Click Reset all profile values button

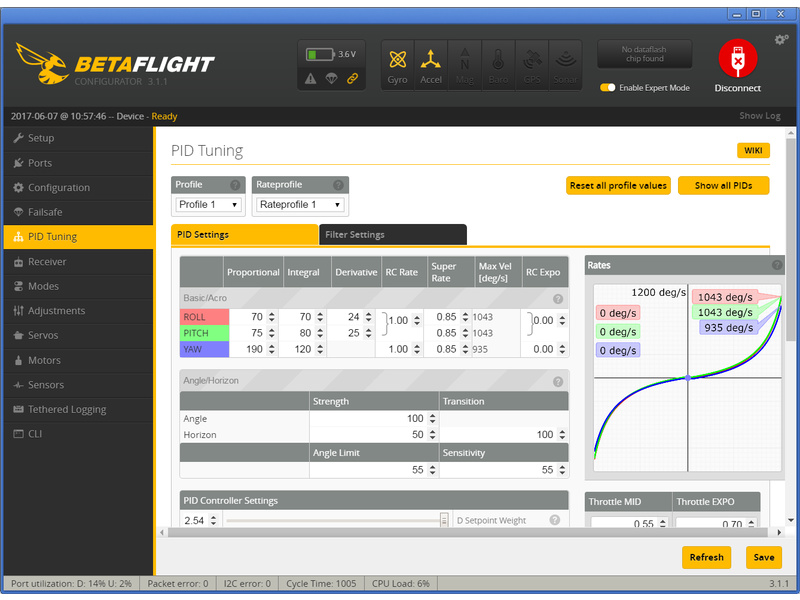618,185
